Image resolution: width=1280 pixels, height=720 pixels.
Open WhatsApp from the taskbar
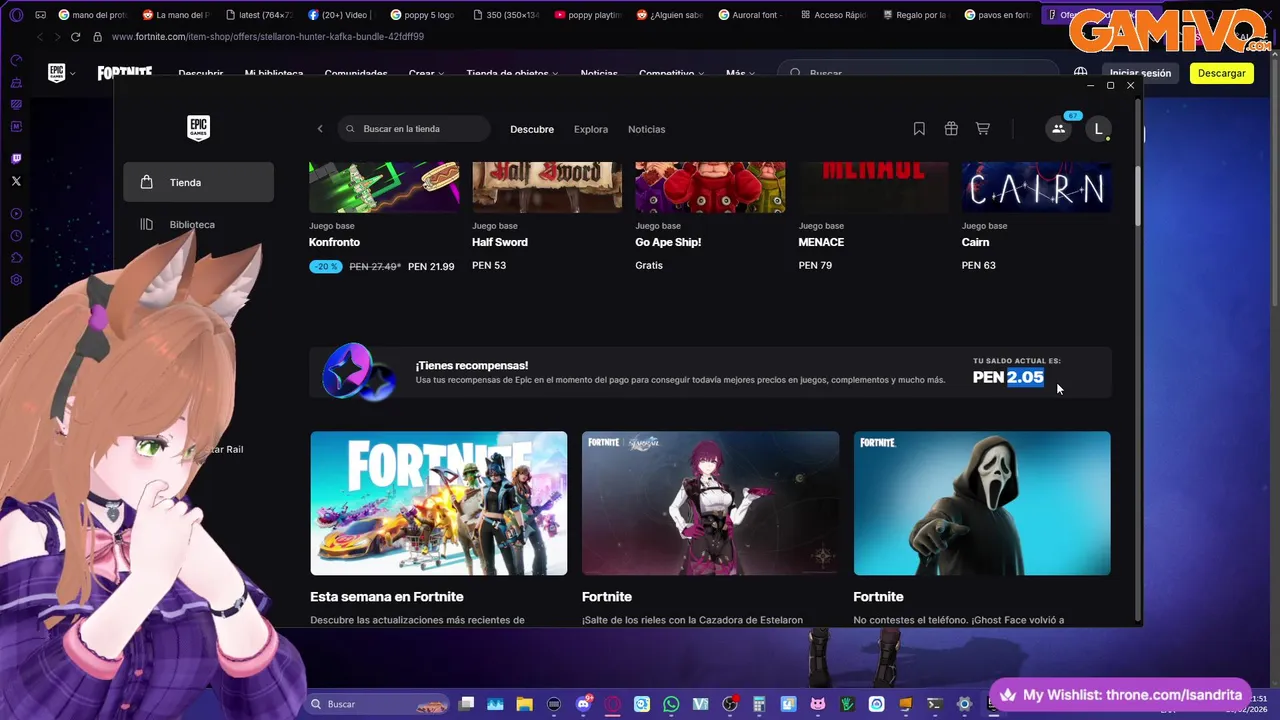click(x=671, y=704)
